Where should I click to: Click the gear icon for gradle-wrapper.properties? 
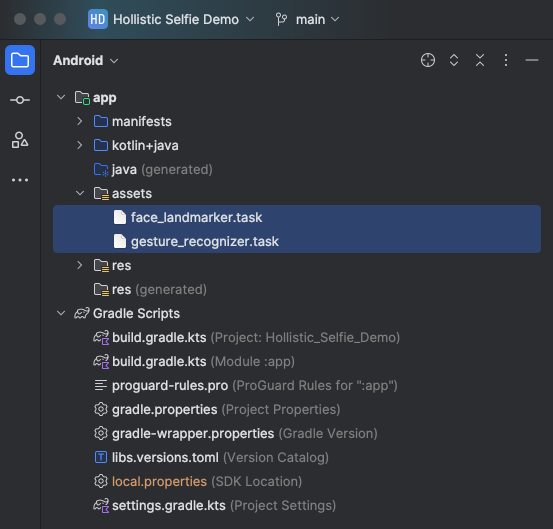tap(101, 433)
